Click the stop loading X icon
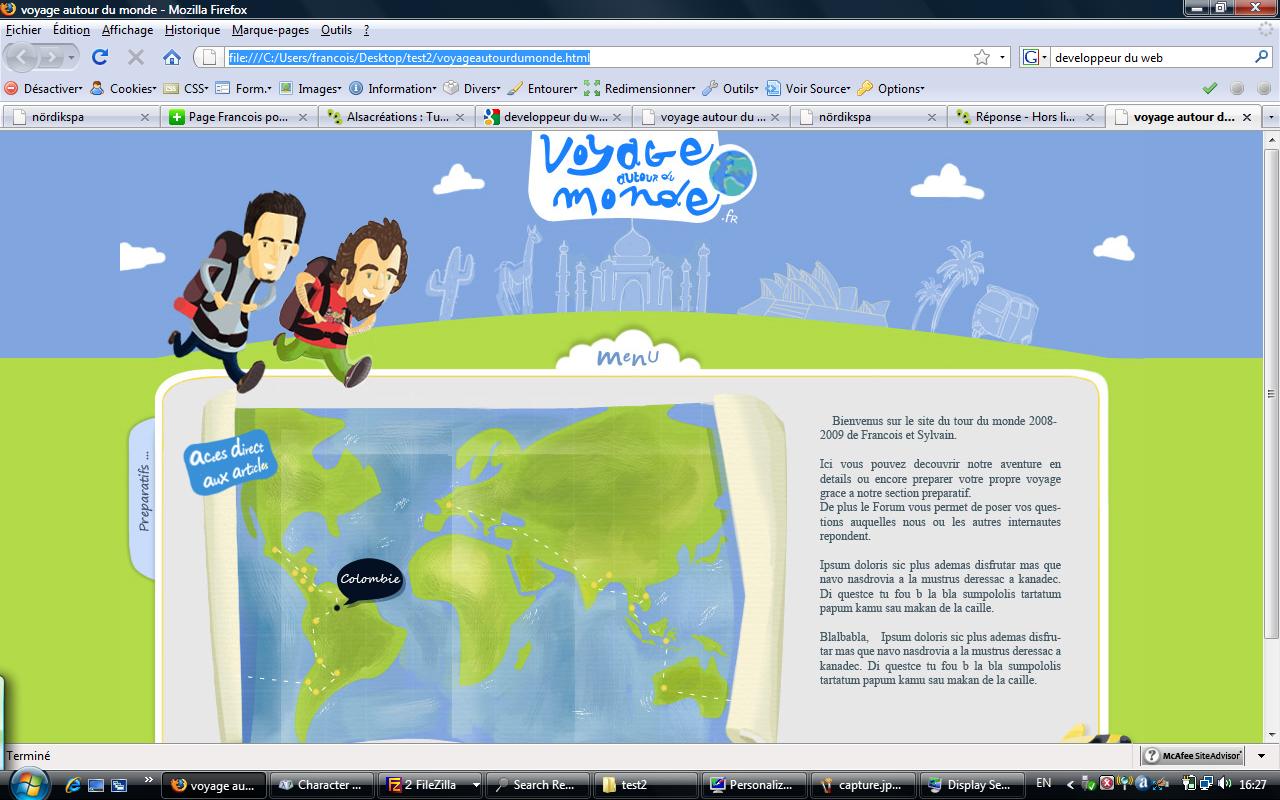The image size is (1280, 800). coord(136,57)
